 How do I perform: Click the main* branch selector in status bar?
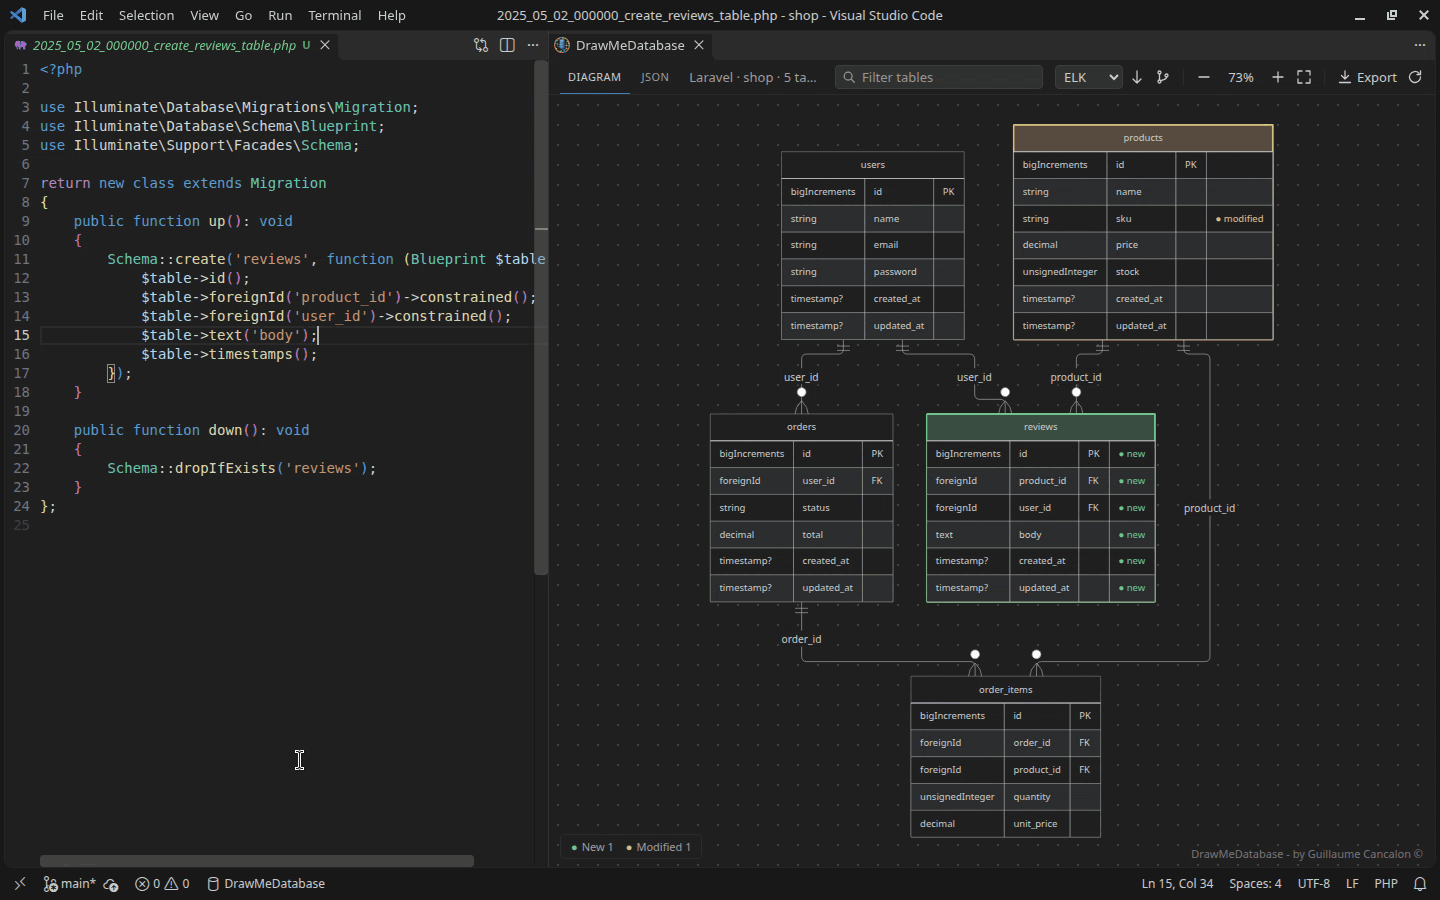[70, 884]
